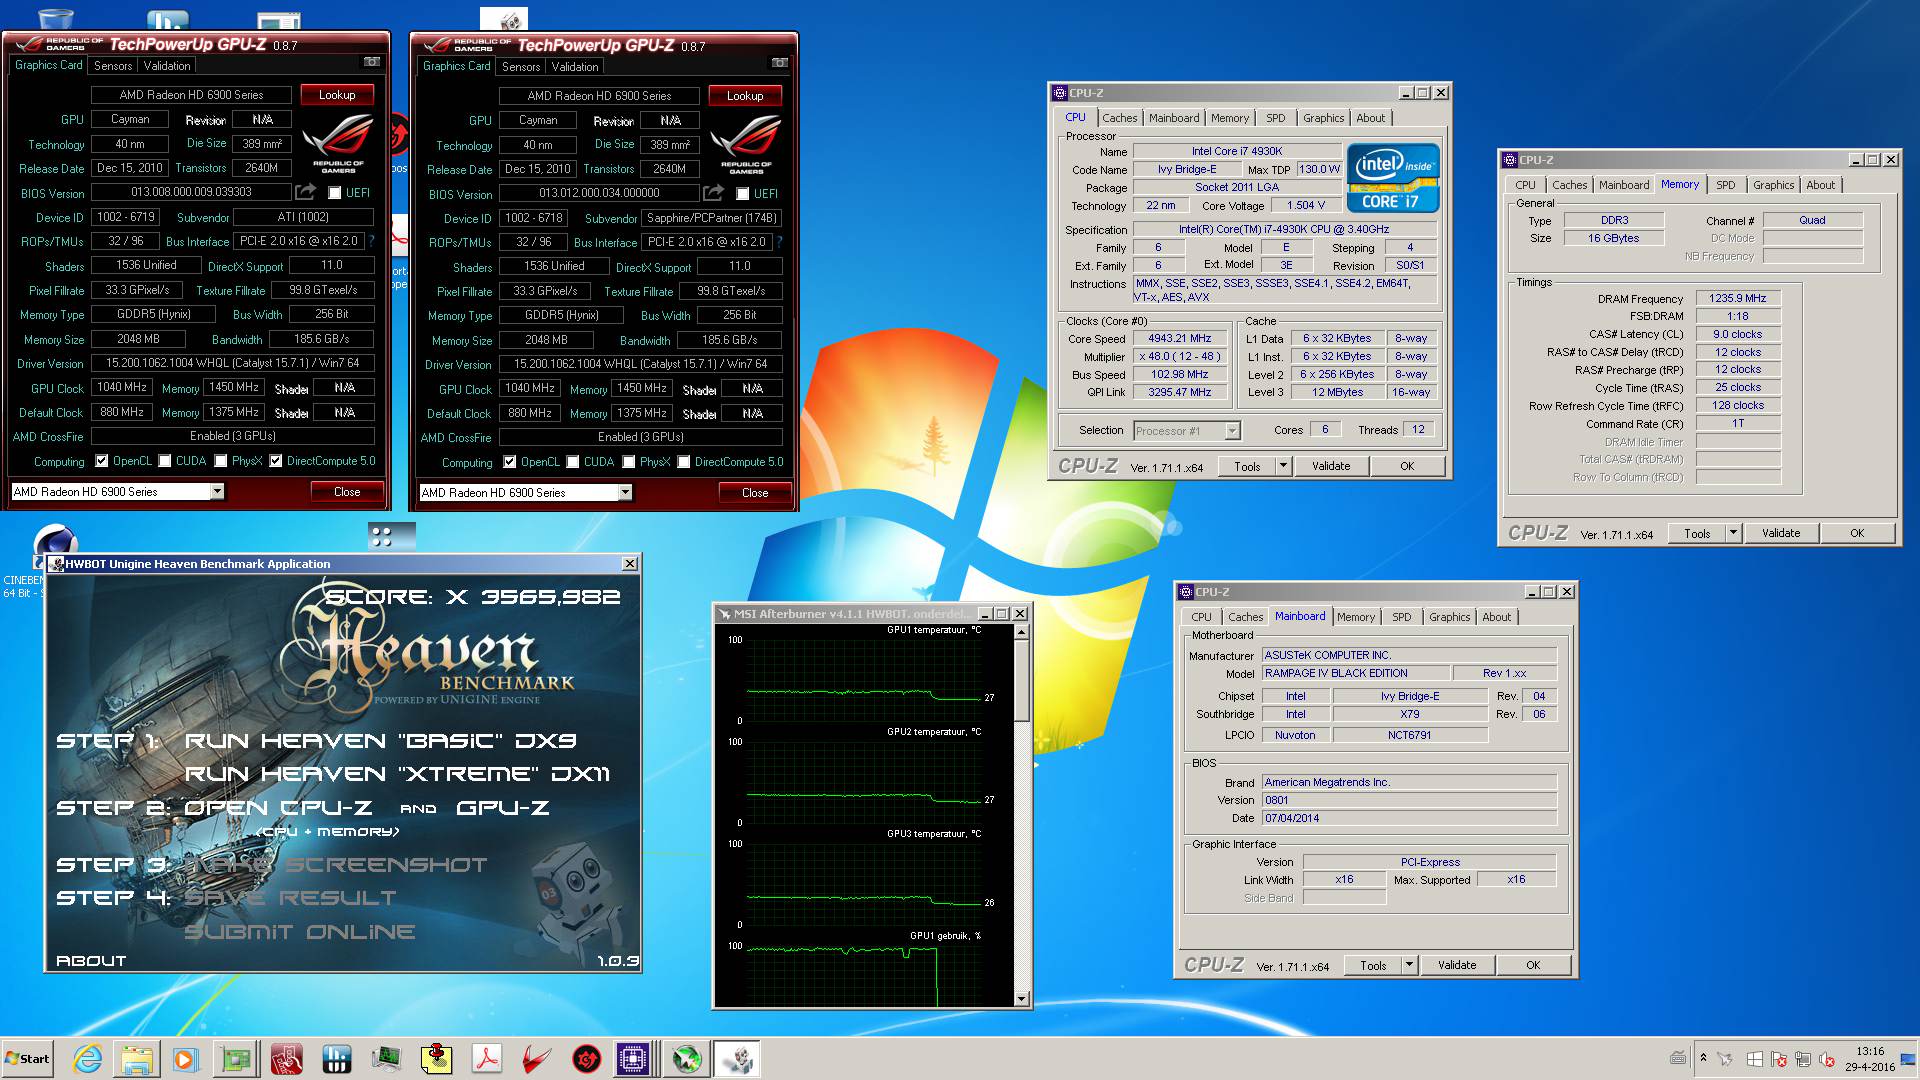The image size is (1920, 1080).
Task: Click on-screen keyboard icon near tray
Action: click(x=1678, y=1058)
